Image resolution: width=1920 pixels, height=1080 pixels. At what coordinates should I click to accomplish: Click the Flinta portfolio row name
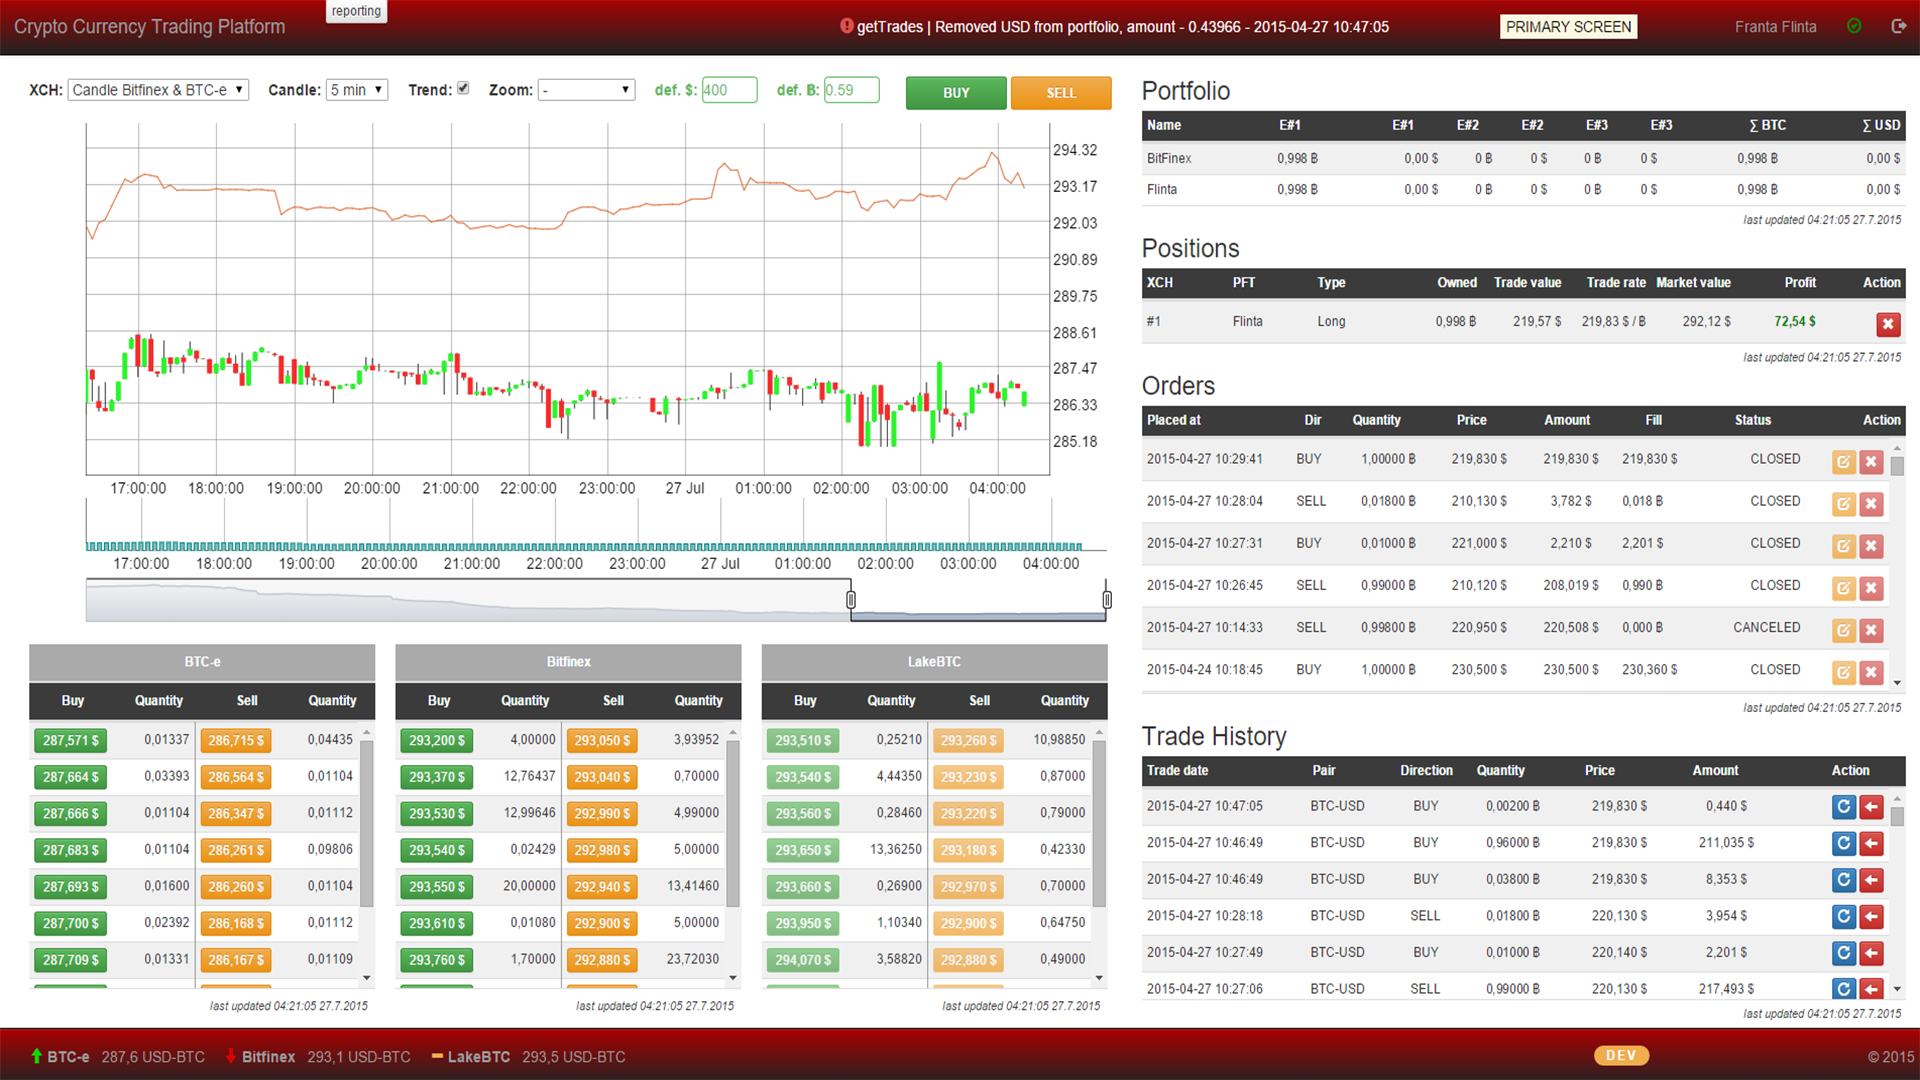click(x=1162, y=190)
